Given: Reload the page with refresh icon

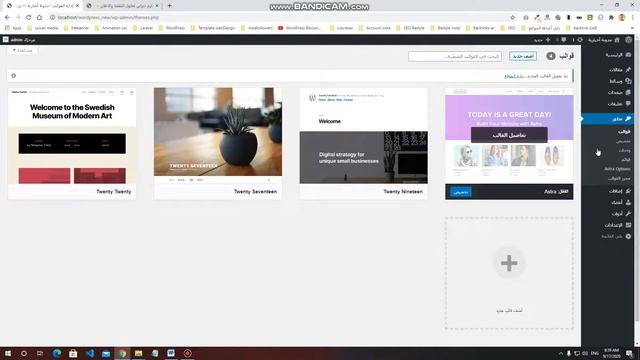Looking at the screenshot, I should pyautogui.click(x=29, y=18).
